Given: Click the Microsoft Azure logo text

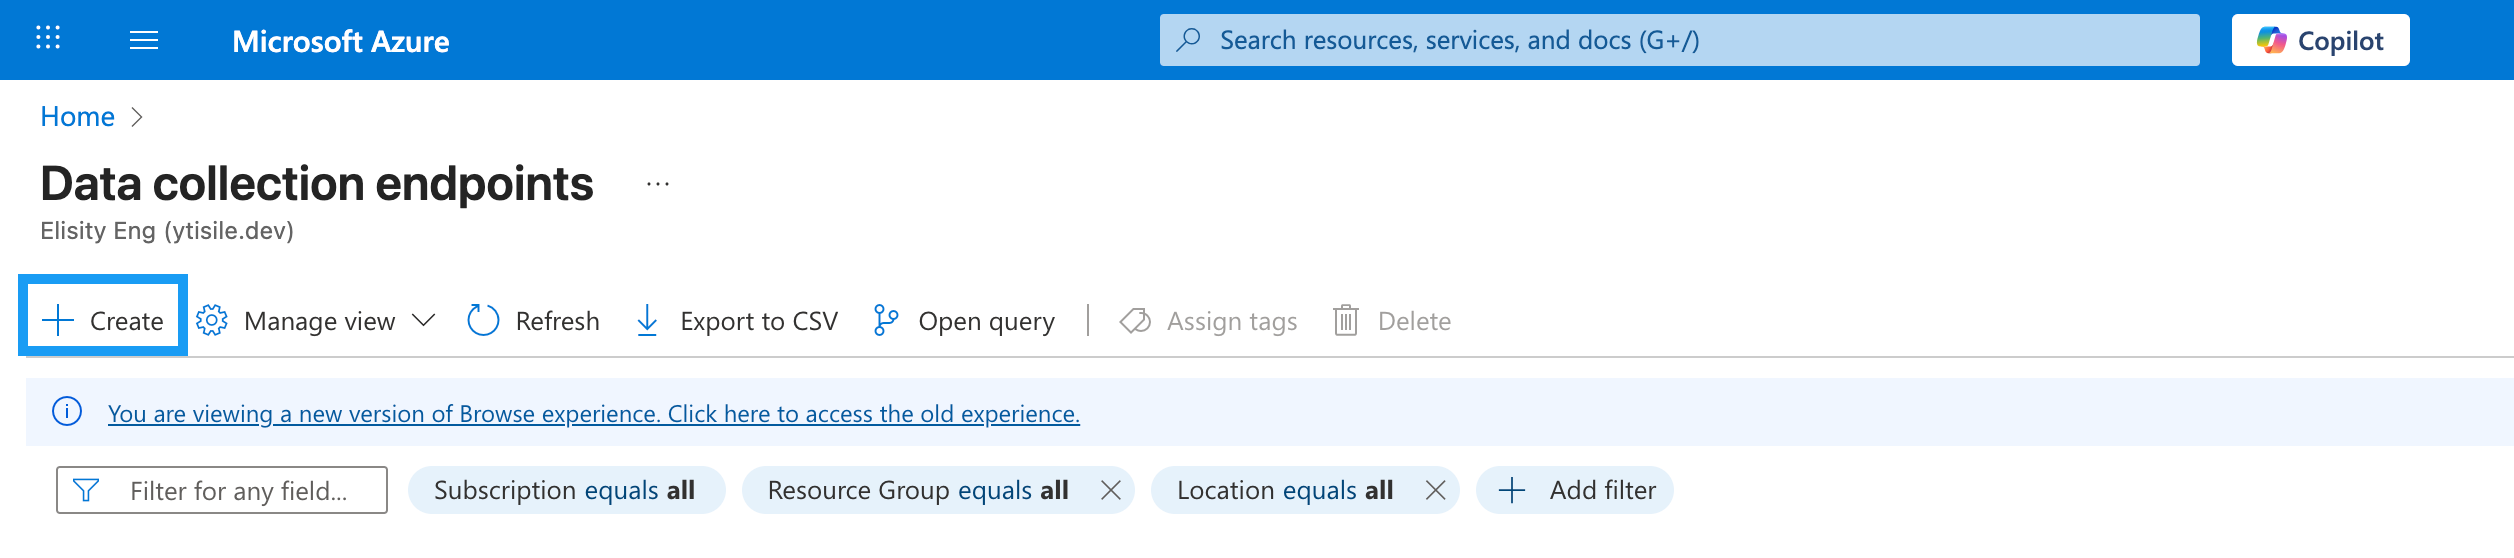Looking at the screenshot, I should click(x=340, y=41).
